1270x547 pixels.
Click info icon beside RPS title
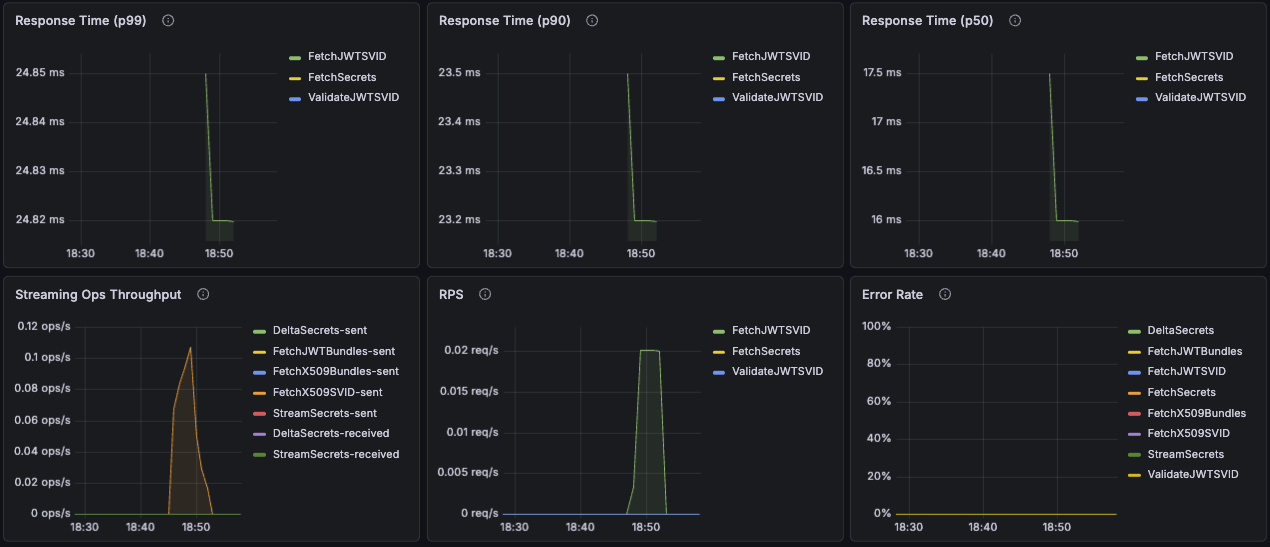(485, 294)
